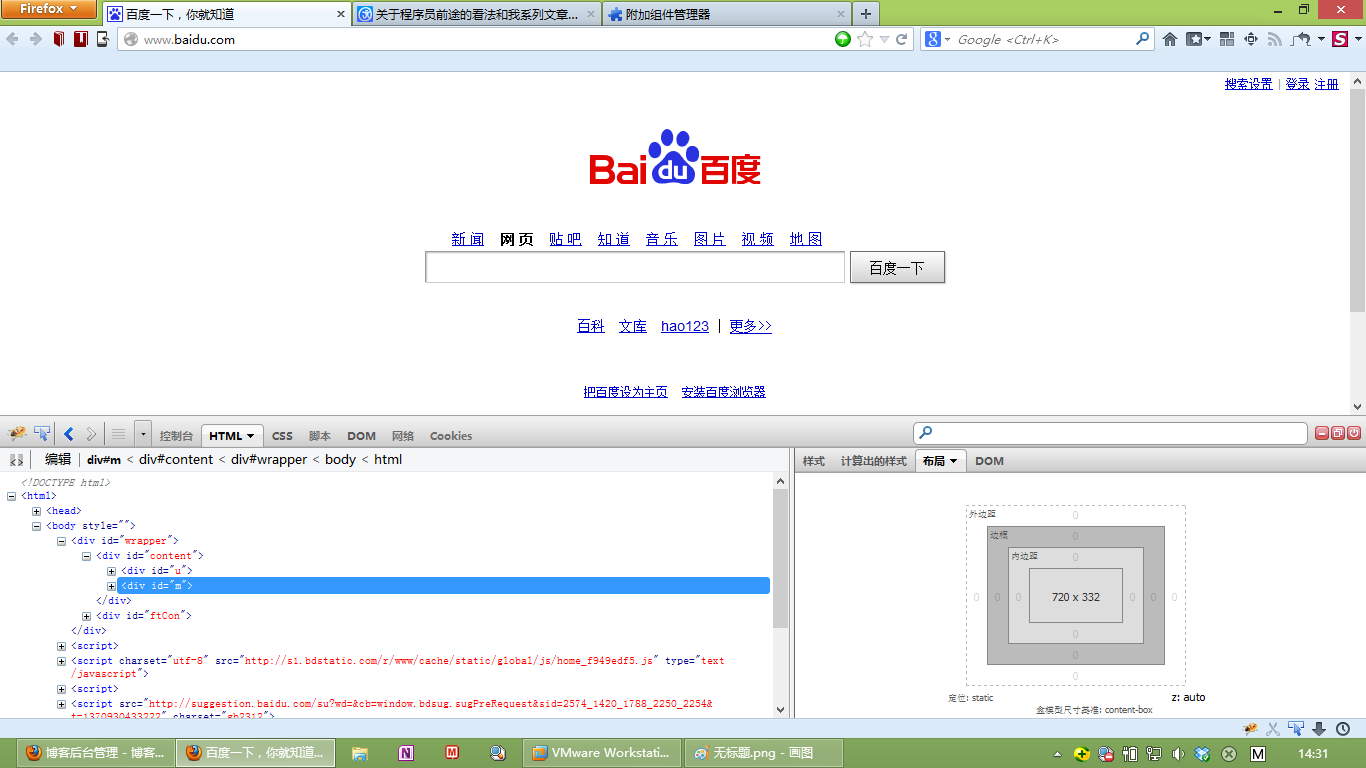Switch to the 控制台 console tab

176,436
